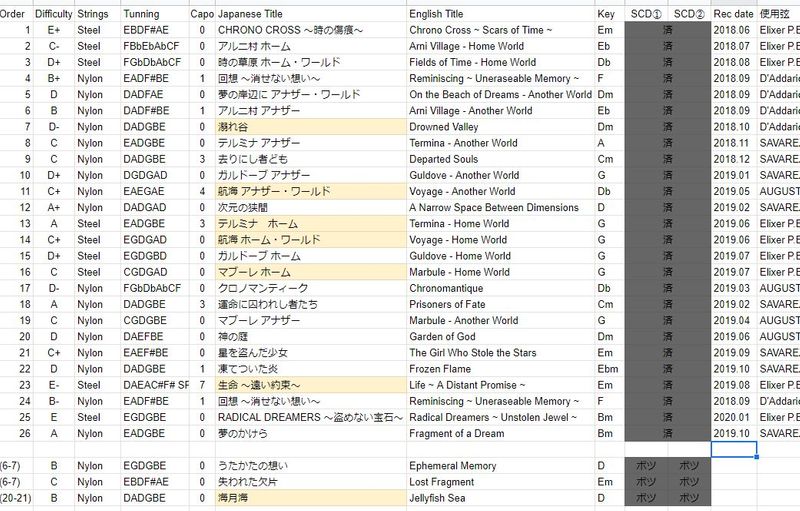Screen dimensions: 800x511
Task: Select the "DAEAC#F# SF" tuning cell
Action: 155,385
